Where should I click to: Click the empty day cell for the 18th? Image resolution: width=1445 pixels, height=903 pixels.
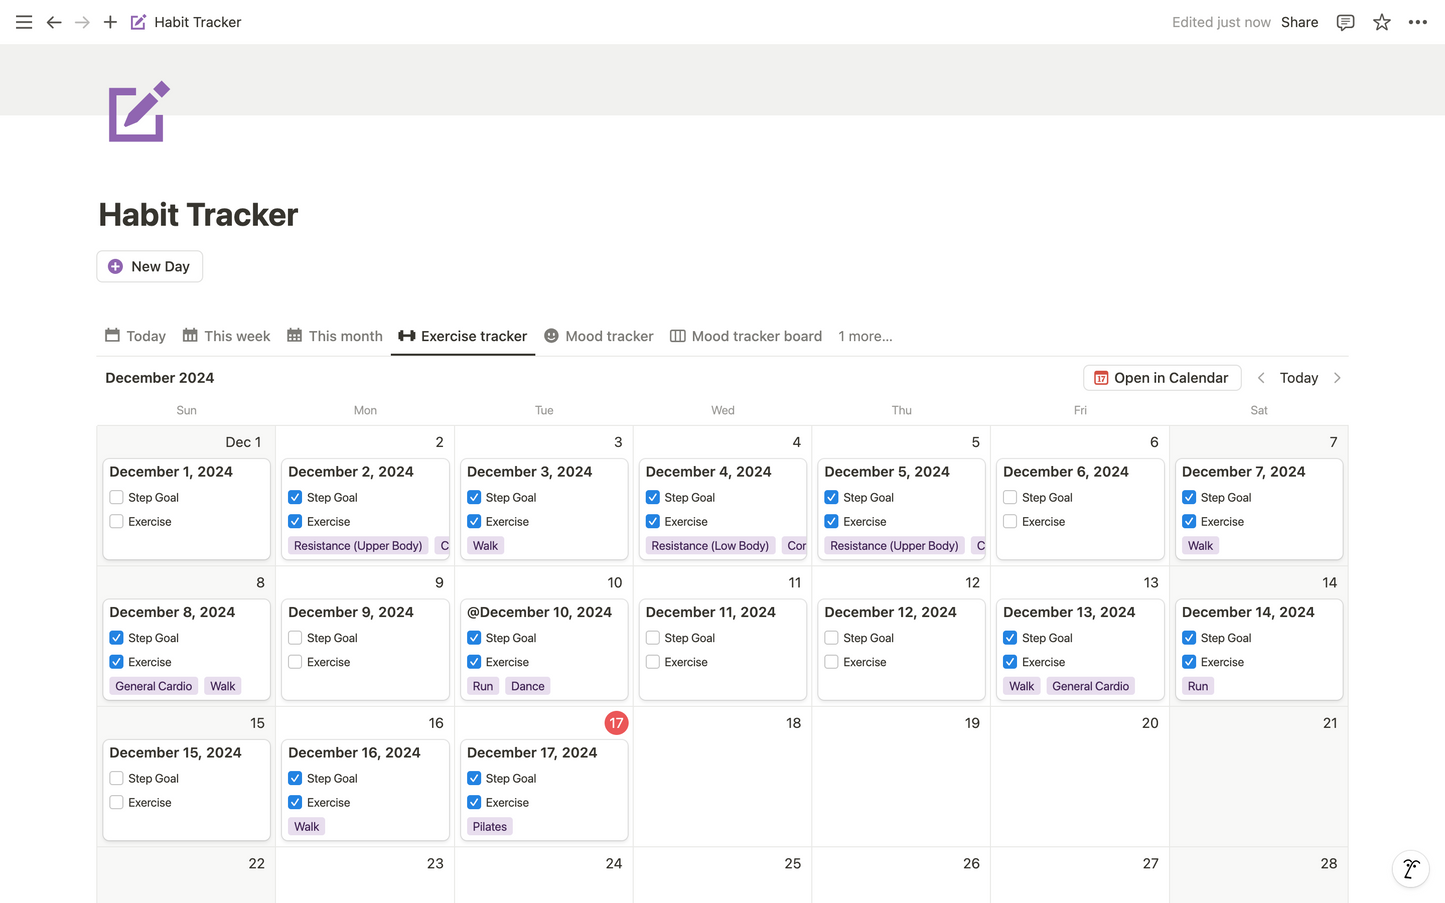[723, 777]
